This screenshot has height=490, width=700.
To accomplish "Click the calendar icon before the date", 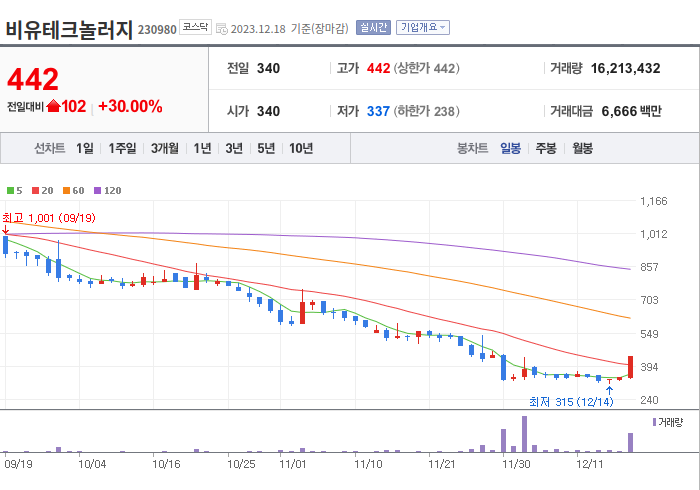I will click(222, 29).
